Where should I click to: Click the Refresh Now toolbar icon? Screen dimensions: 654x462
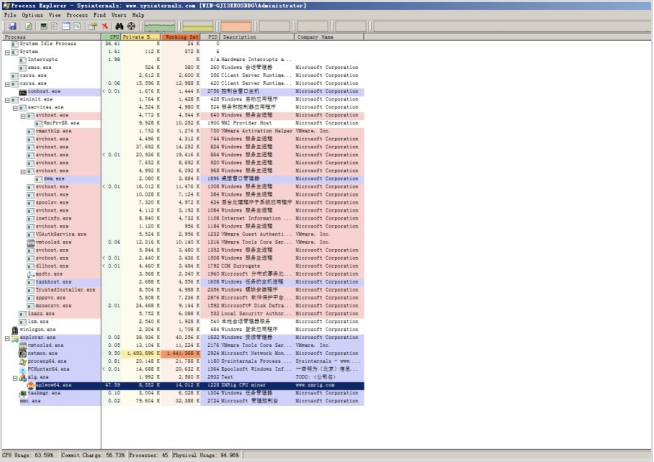(x=28, y=26)
